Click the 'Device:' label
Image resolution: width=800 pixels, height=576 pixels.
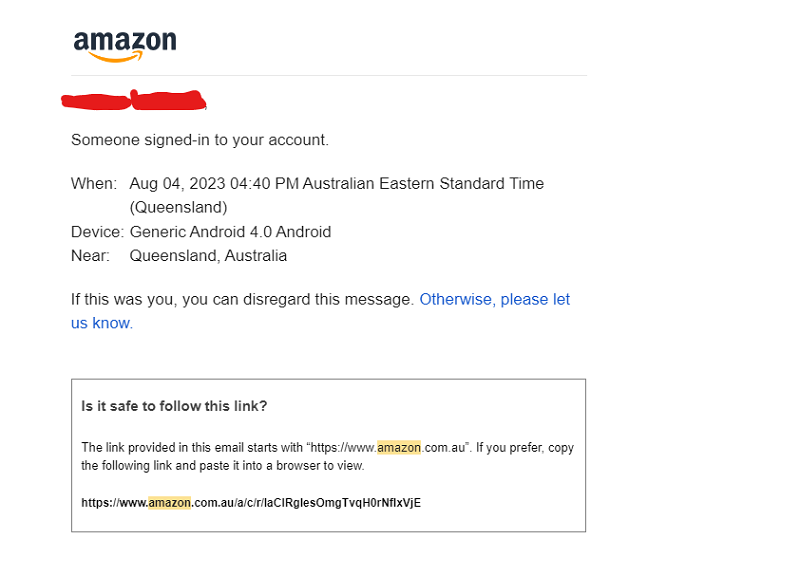tap(97, 232)
